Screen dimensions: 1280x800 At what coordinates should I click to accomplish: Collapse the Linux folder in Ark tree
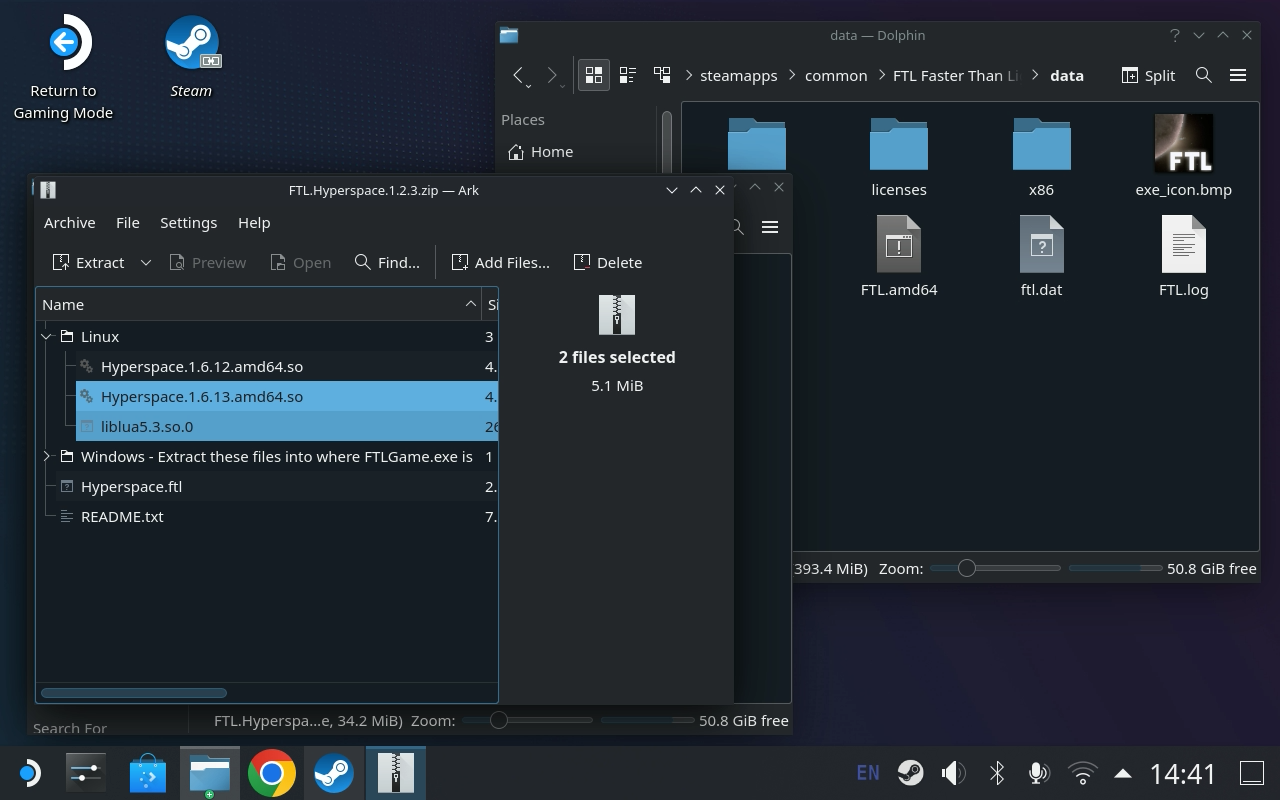(x=47, y=337)
